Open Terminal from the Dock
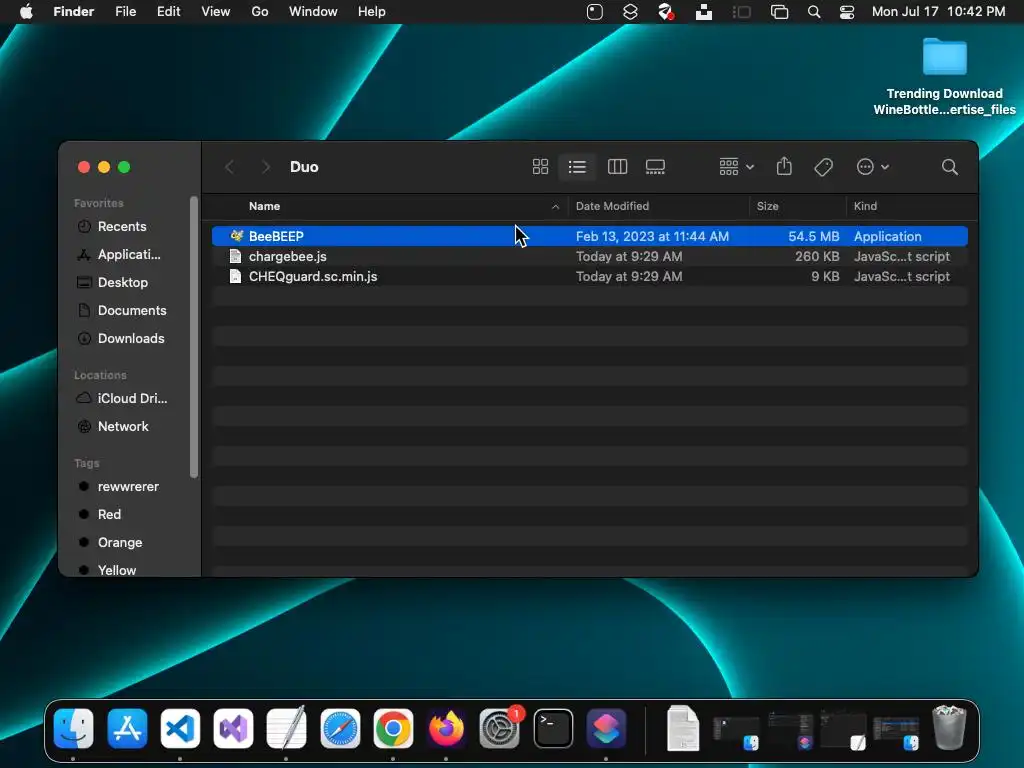Viewport: 1024px width, 768px height. coord(553,728)
